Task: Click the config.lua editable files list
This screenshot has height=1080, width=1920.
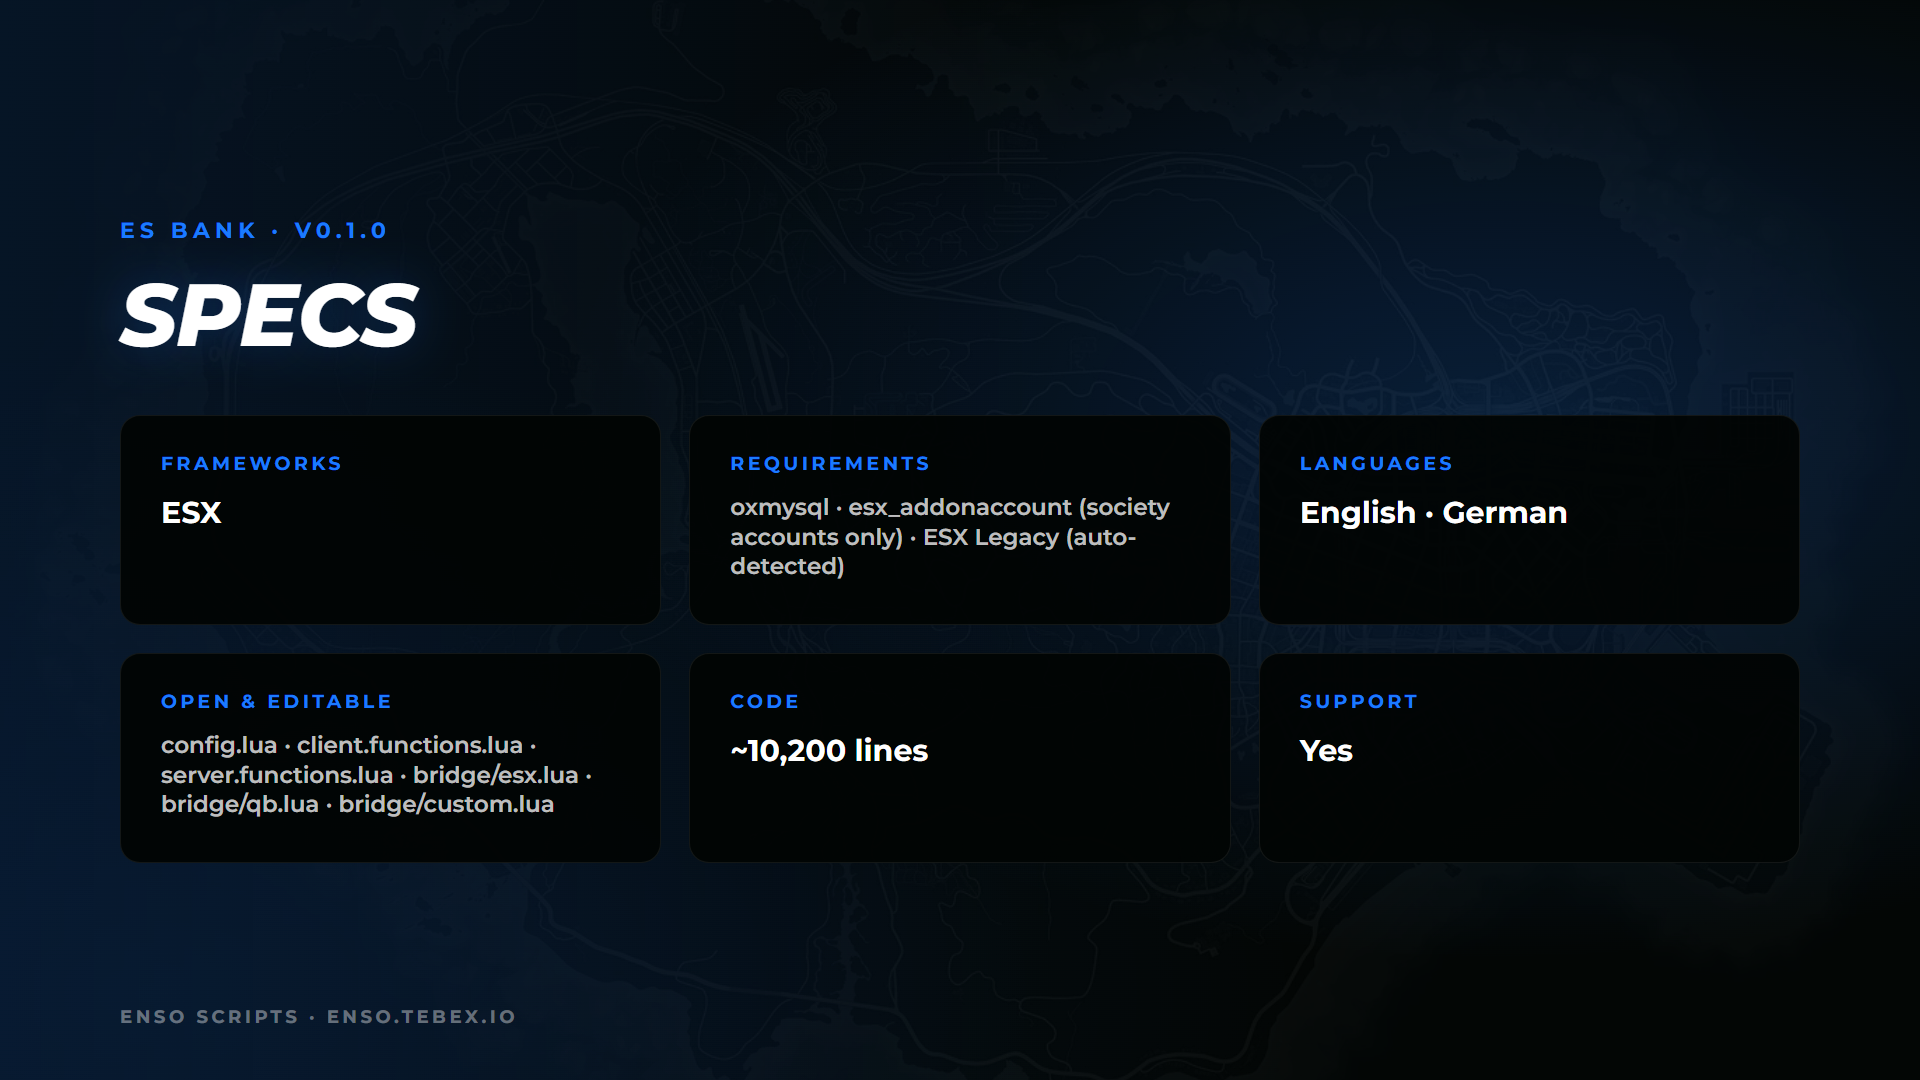Action: (x=377, y=775)
